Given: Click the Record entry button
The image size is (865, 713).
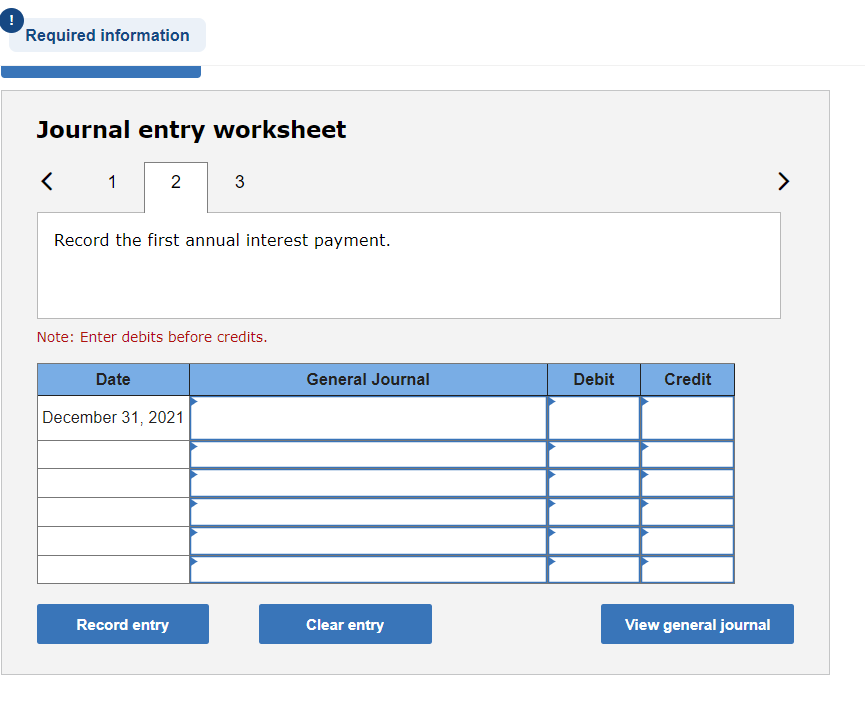Looking at the screenshot, I should click(122, 623).
